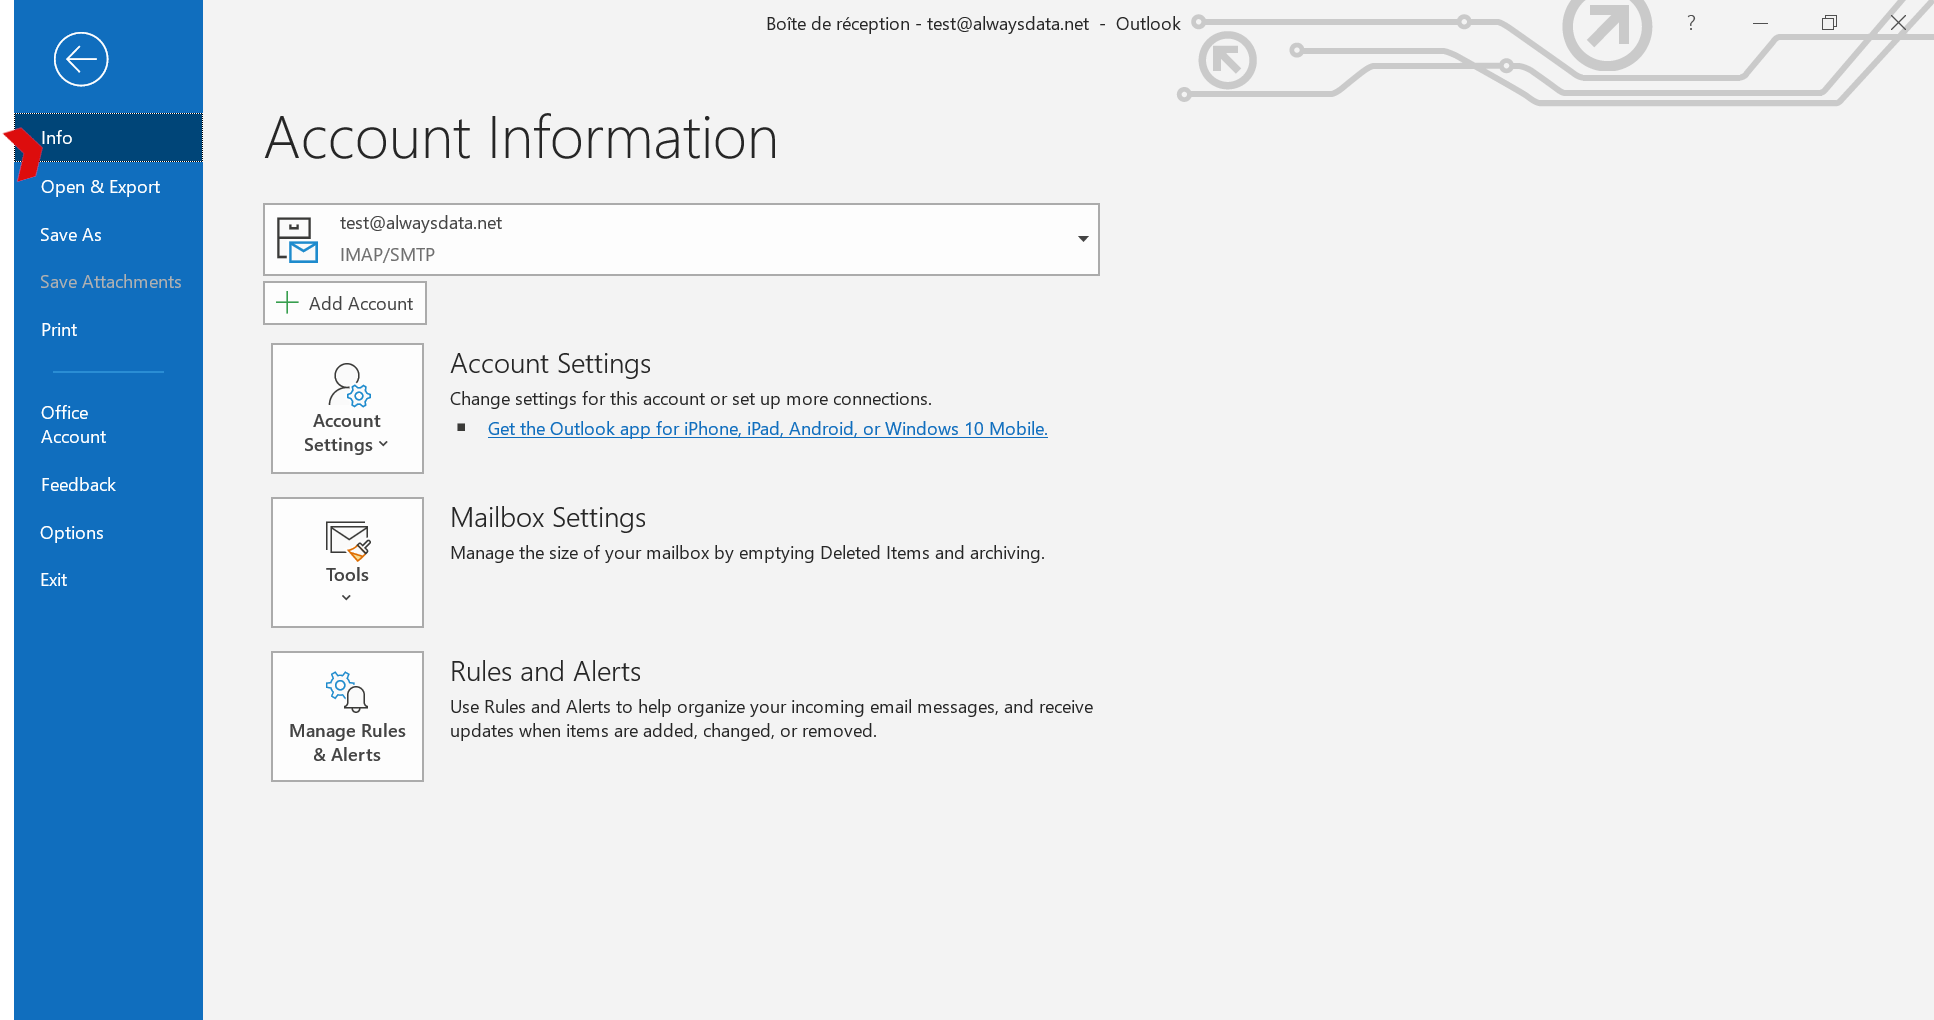Open the Get the Outlook app link

point(768,429)
